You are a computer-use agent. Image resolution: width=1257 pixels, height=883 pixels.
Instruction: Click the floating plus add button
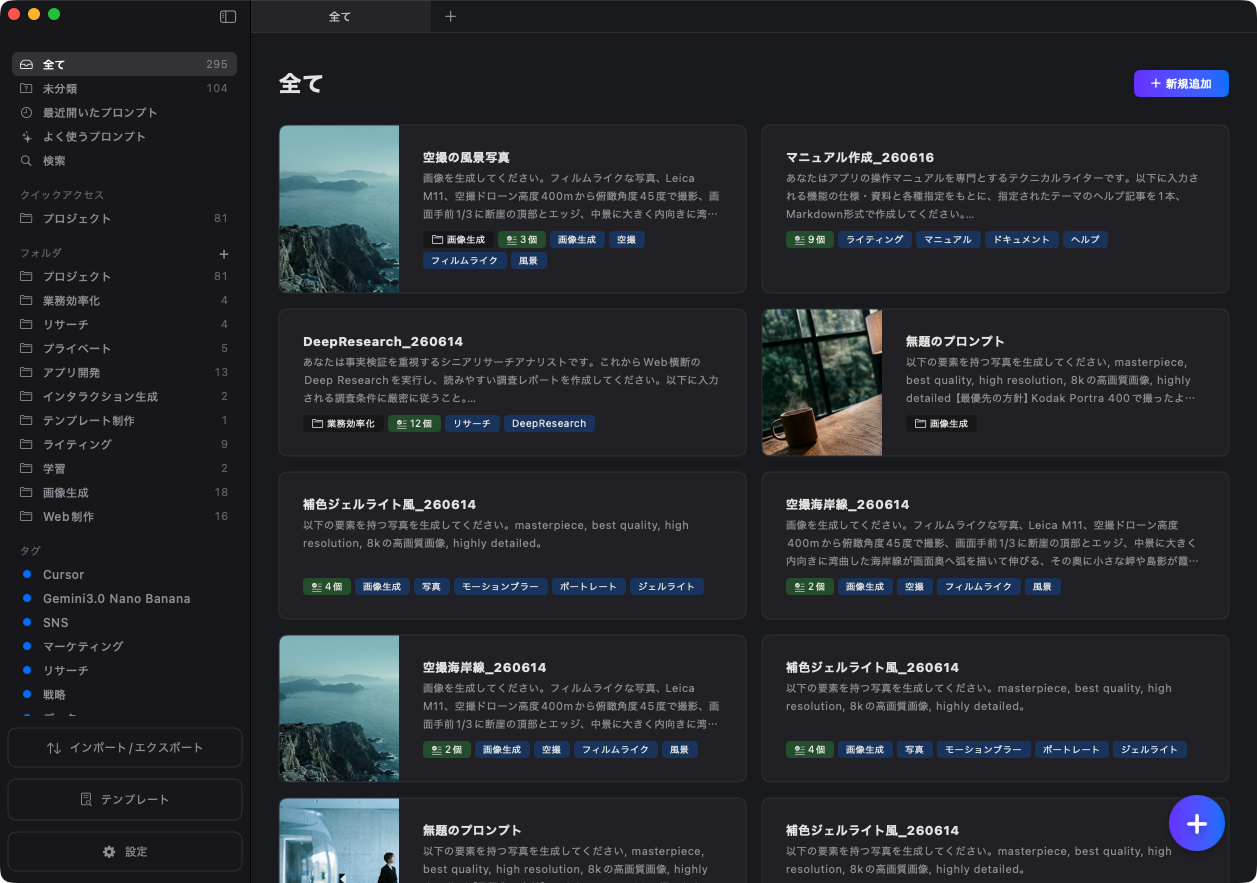click(1197, 823)
